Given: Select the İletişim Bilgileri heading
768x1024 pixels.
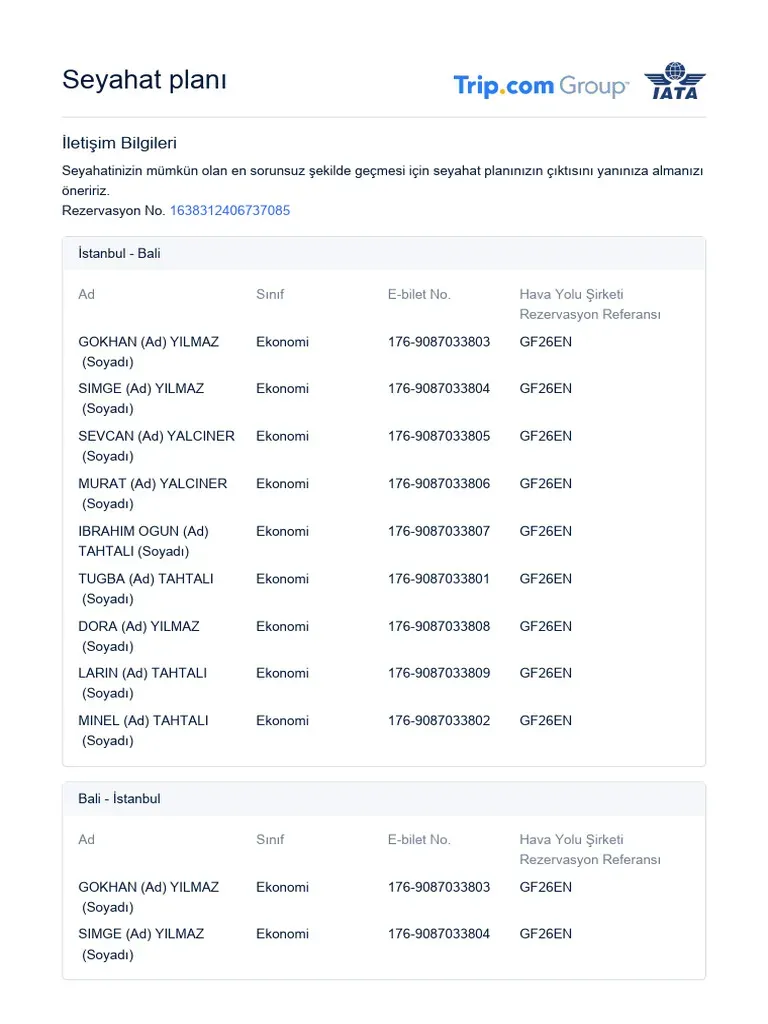Looking at the screenshot, I should (119, 143).
